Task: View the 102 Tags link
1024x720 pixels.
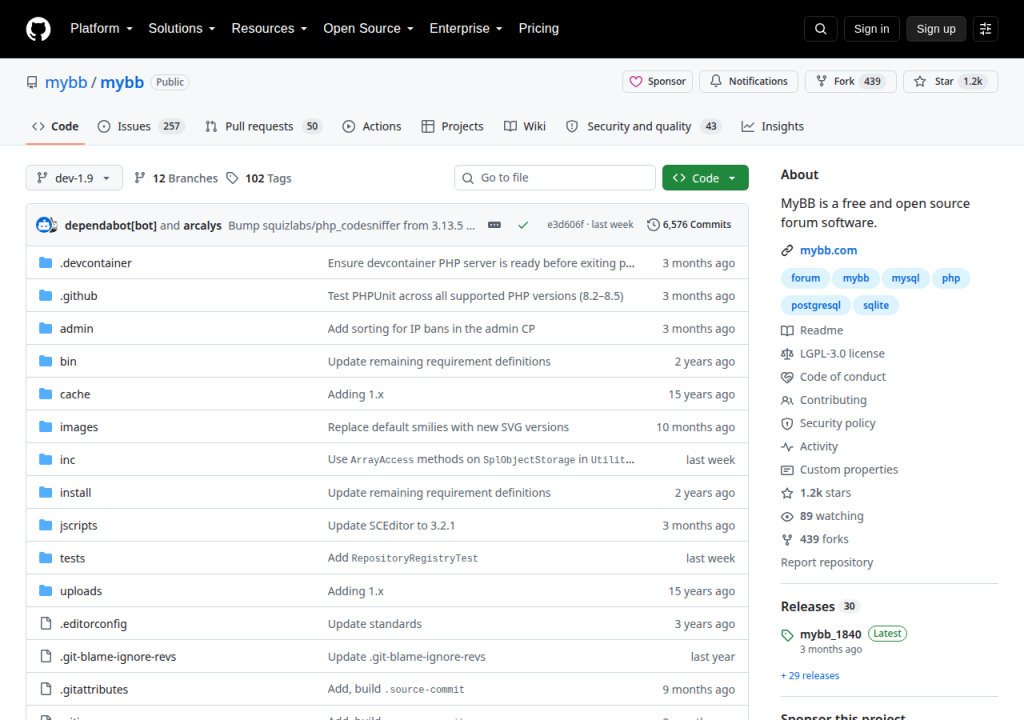Action: [x=259, y=178]
